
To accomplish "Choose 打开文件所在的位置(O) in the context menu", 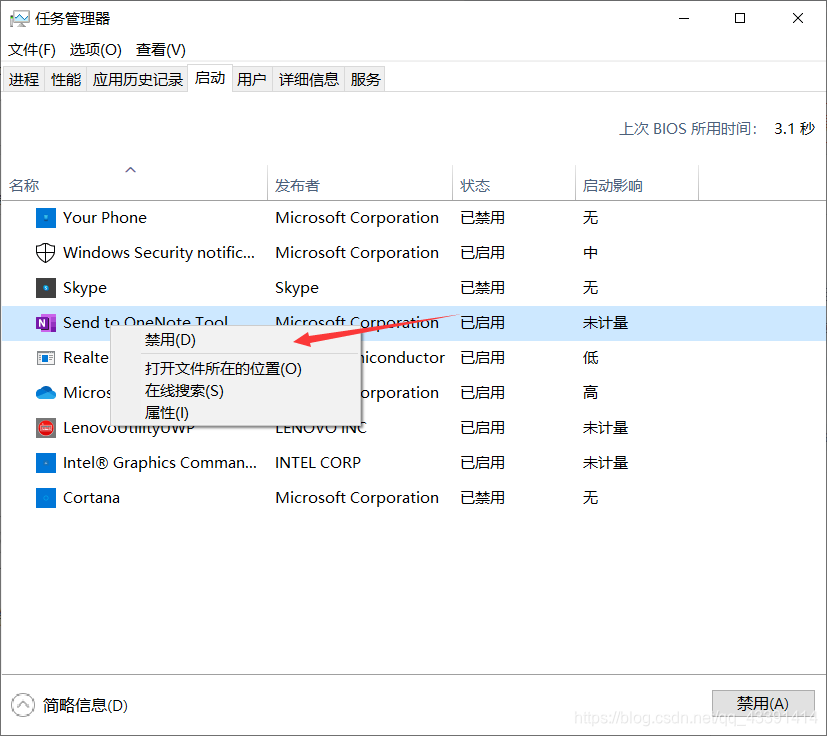I will pos(236,369).
